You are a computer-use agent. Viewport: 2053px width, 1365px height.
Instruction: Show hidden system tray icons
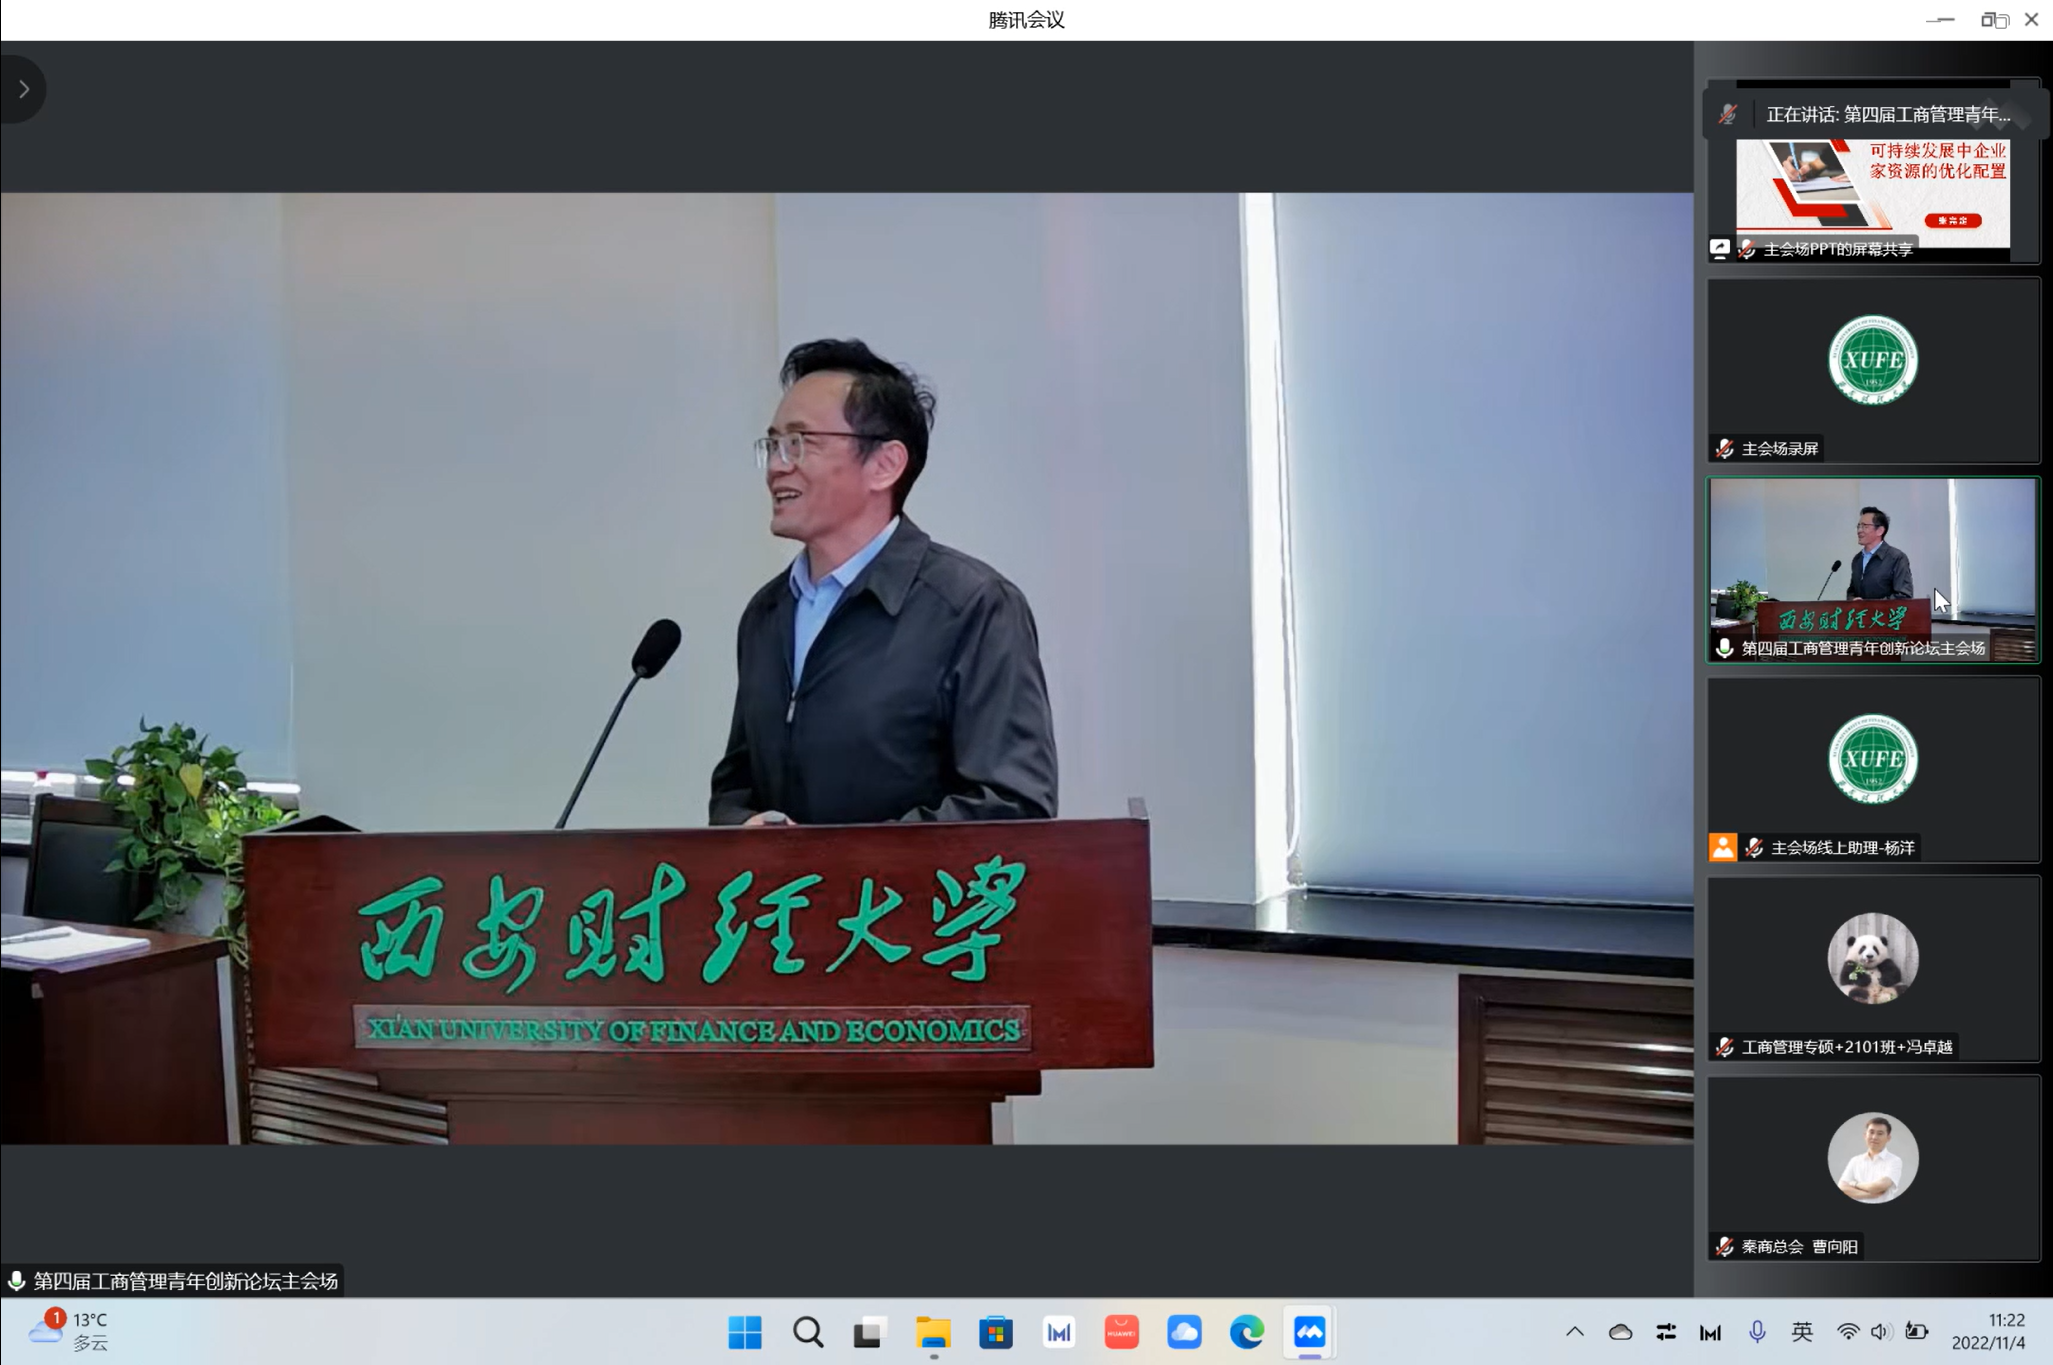pos(1575,1332)
